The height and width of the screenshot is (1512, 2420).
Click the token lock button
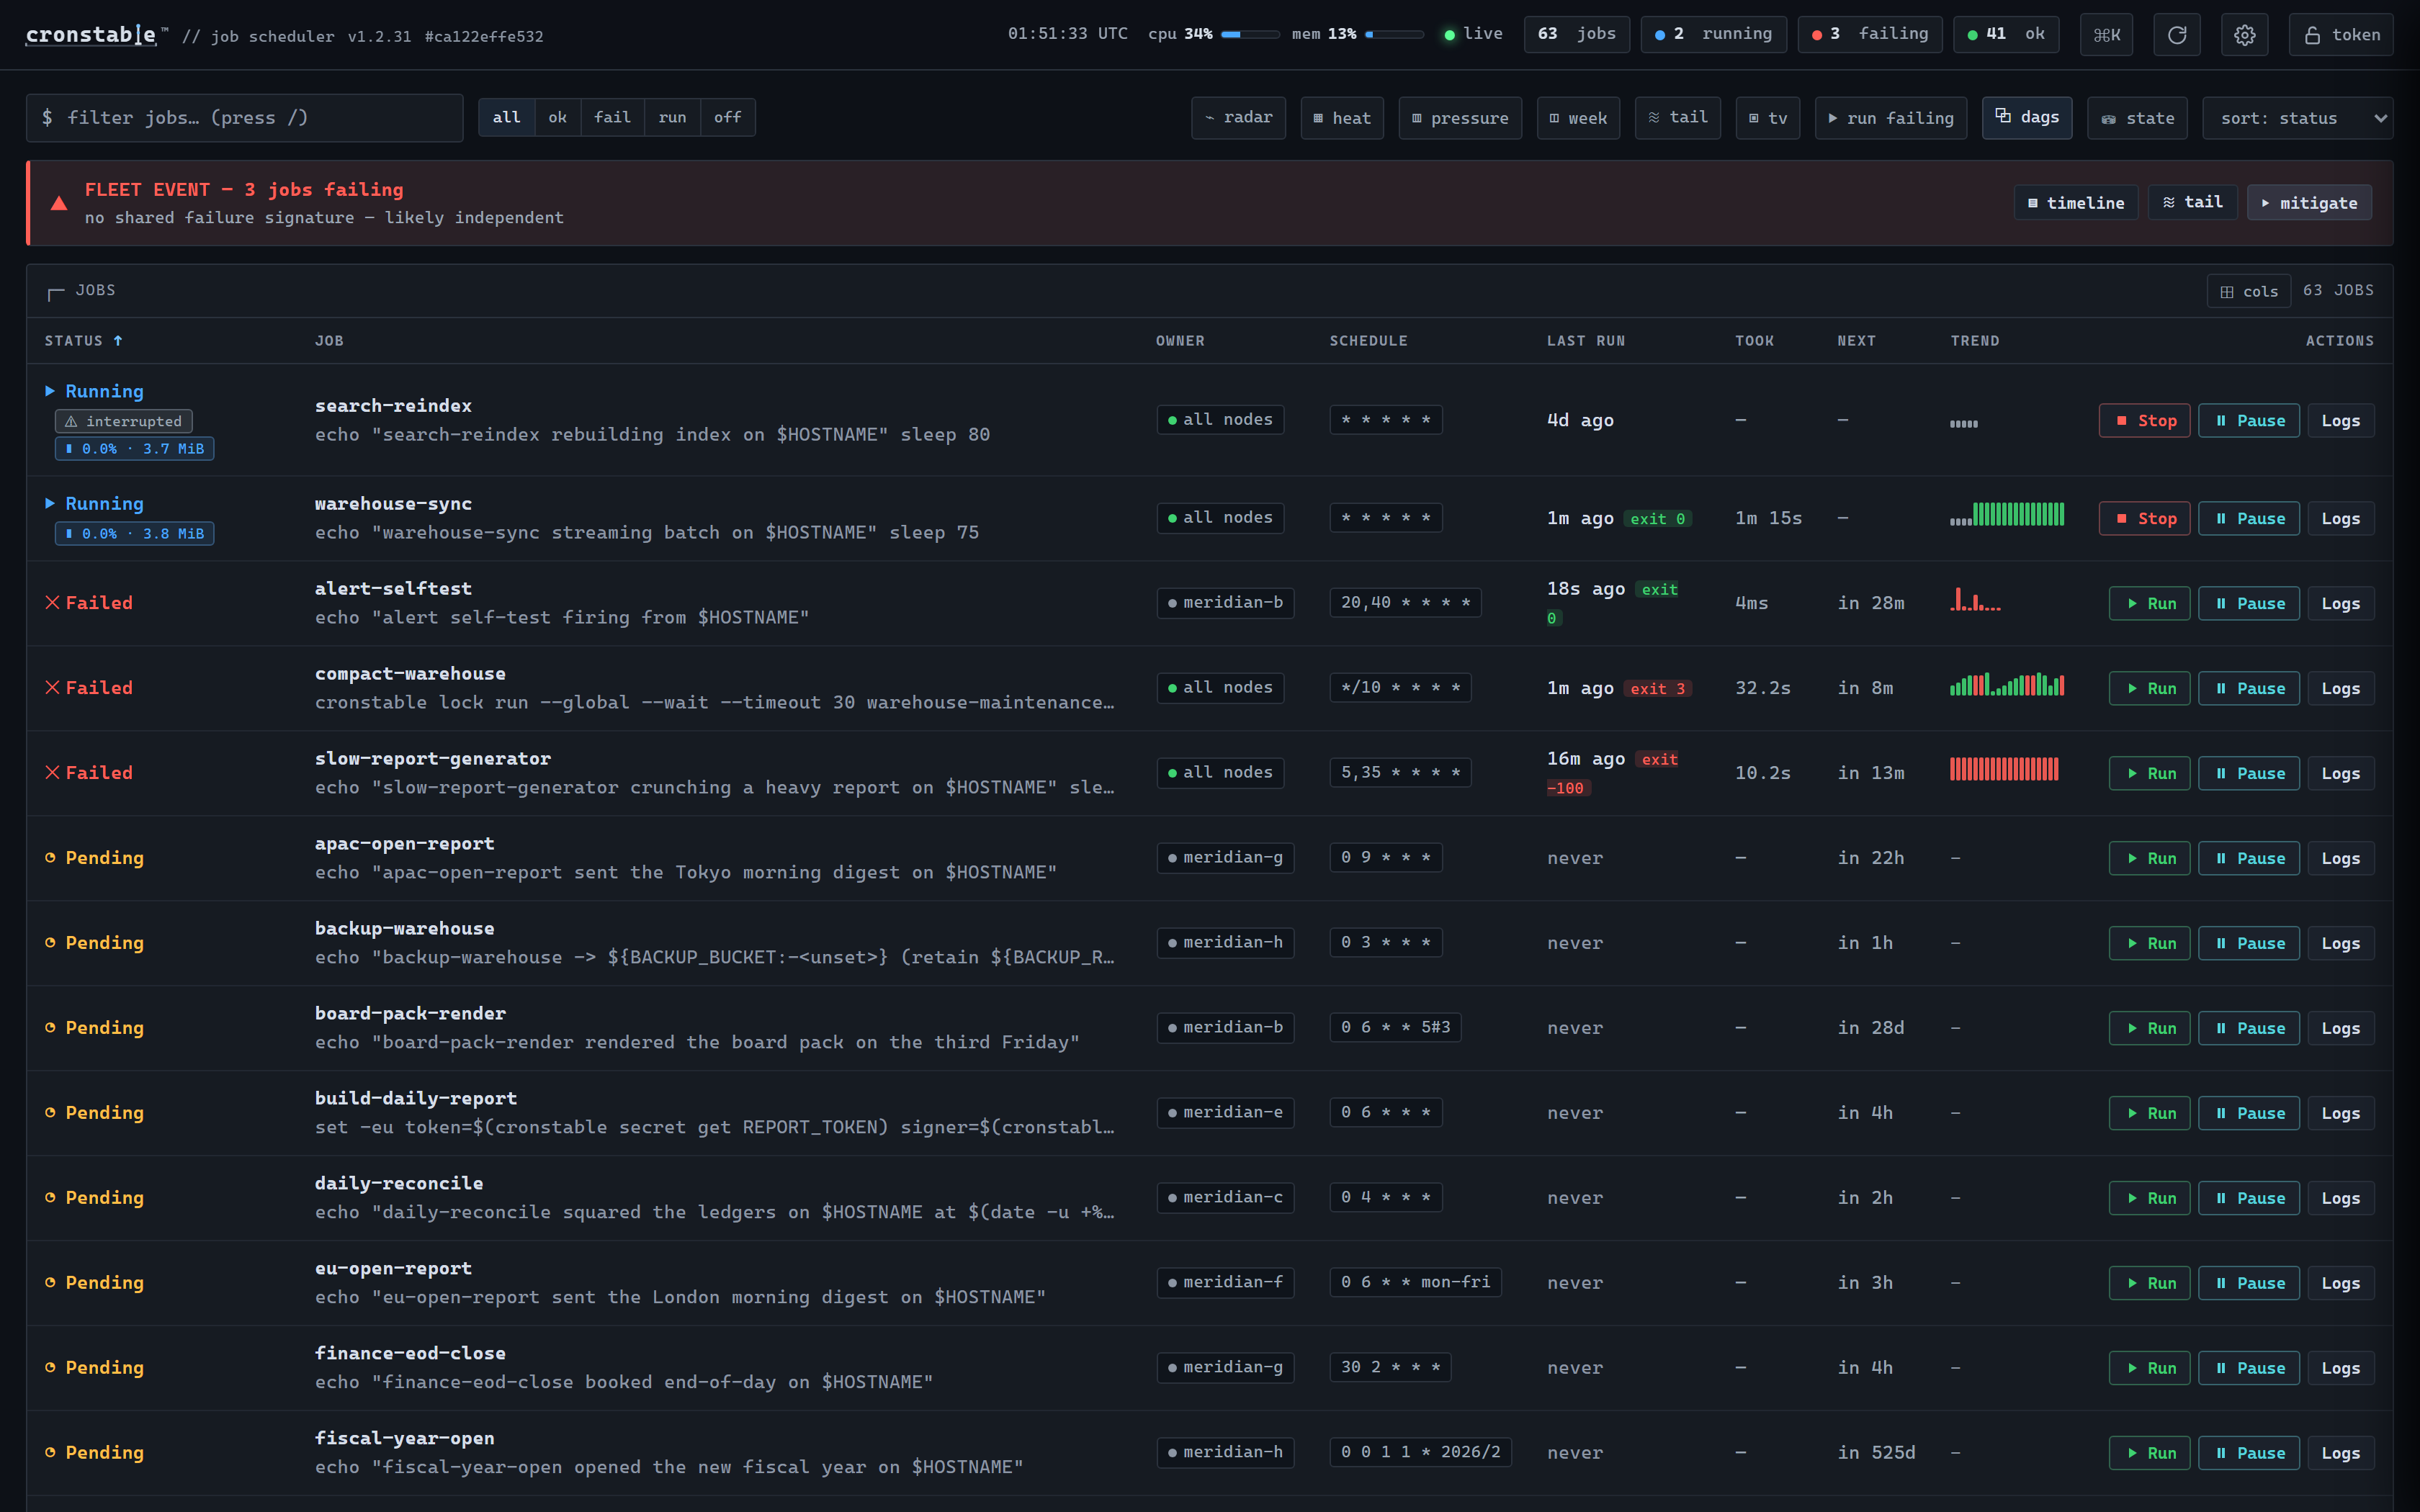coord(2340,35)
